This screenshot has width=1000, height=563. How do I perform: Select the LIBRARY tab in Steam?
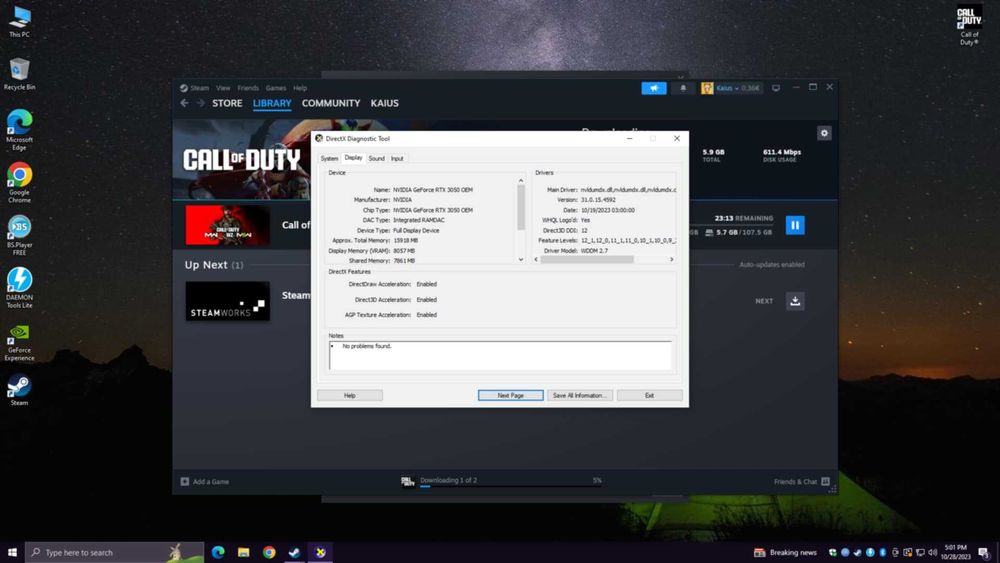272,103
